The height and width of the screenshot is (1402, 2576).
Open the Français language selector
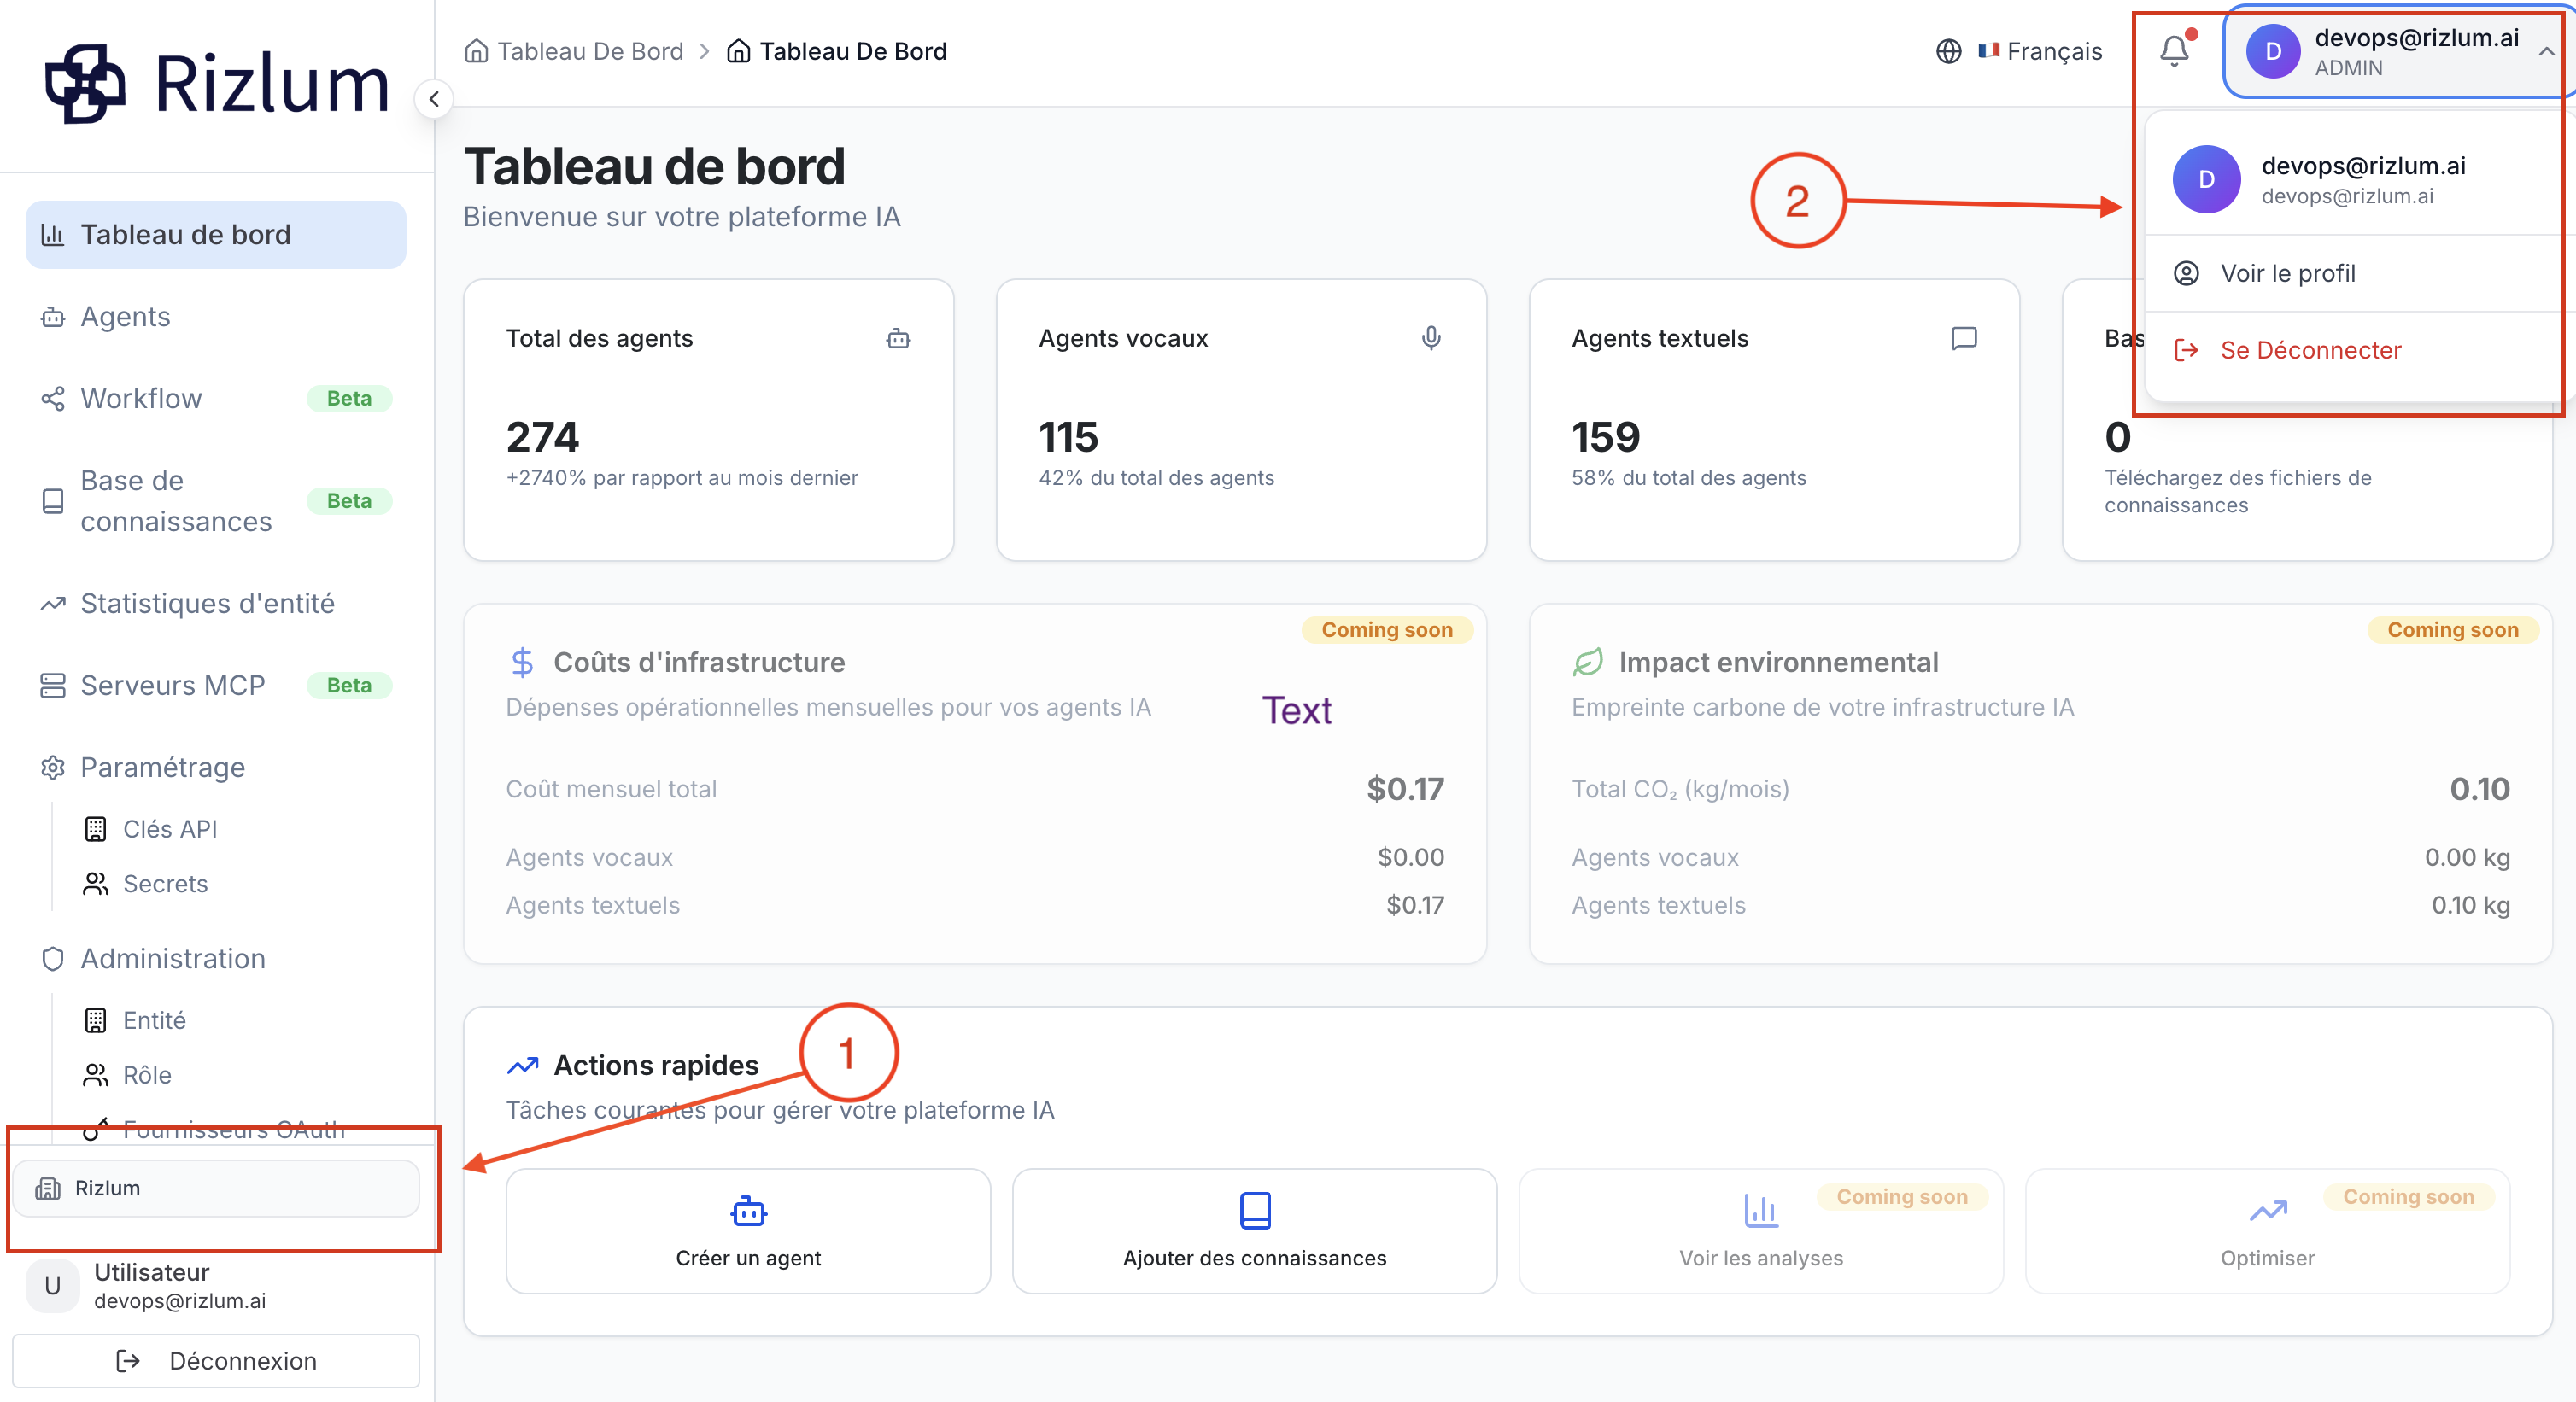[2041, 51]
